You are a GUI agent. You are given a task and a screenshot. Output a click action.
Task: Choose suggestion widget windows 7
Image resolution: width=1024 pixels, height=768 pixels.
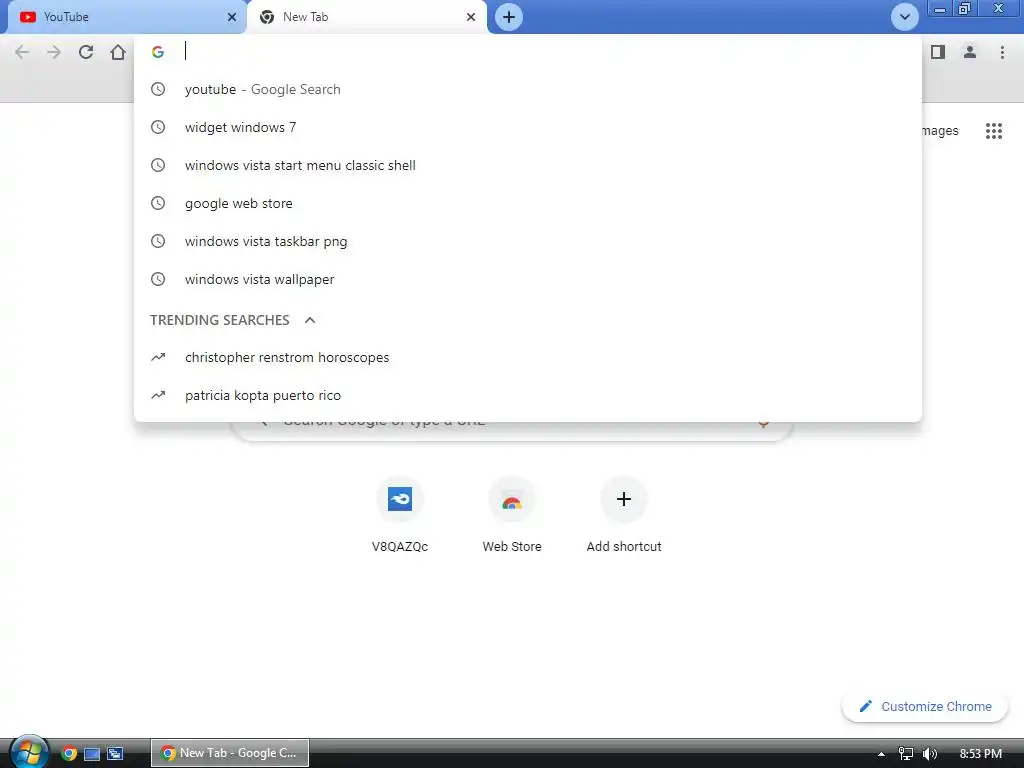(528, 127)
